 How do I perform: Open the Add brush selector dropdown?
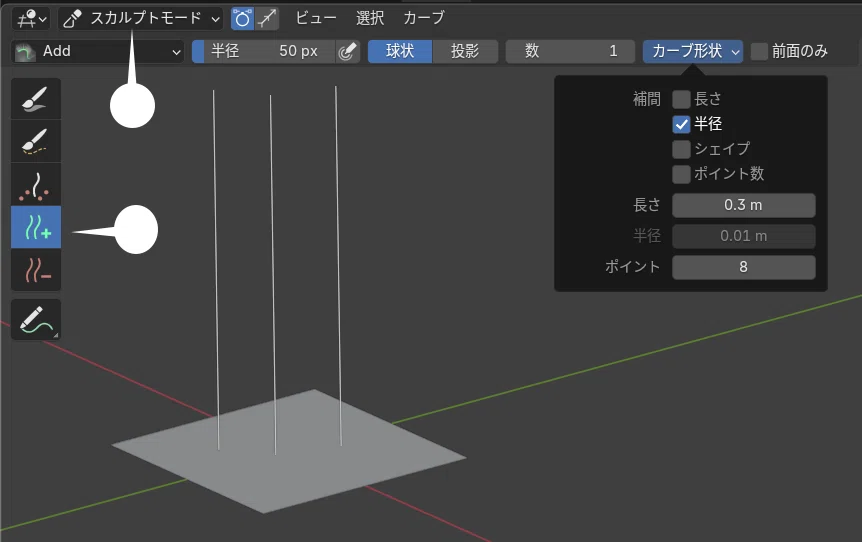pyautogui.click(x=97, y=52)
